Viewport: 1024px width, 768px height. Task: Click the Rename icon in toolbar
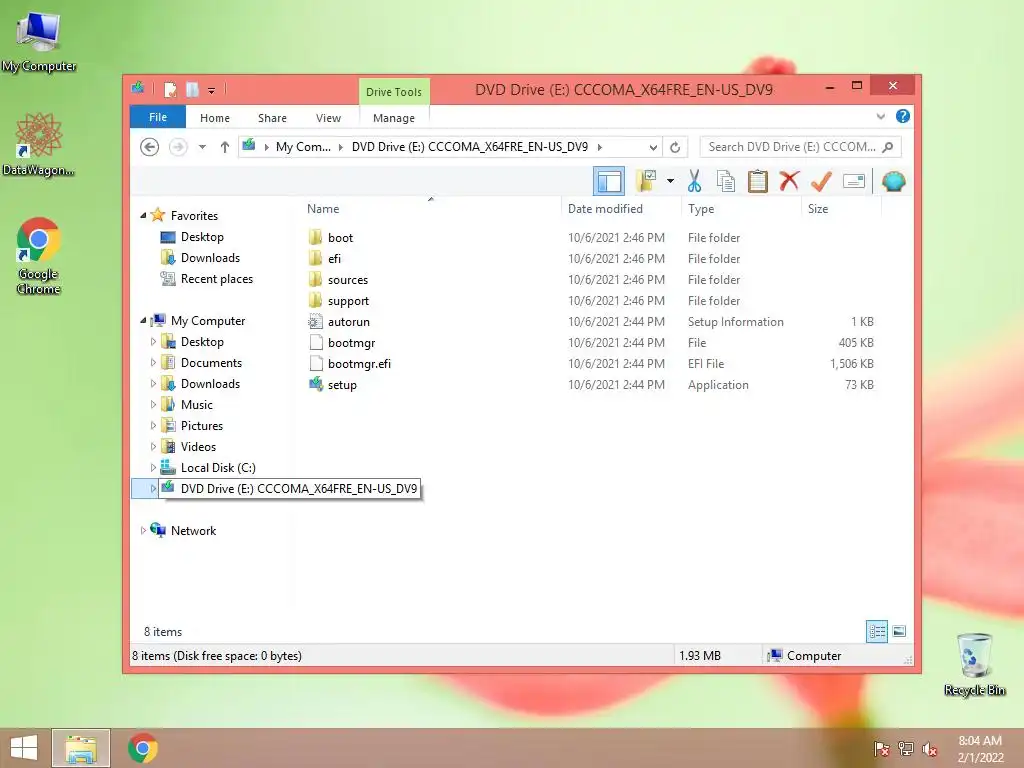pos(854,181)
